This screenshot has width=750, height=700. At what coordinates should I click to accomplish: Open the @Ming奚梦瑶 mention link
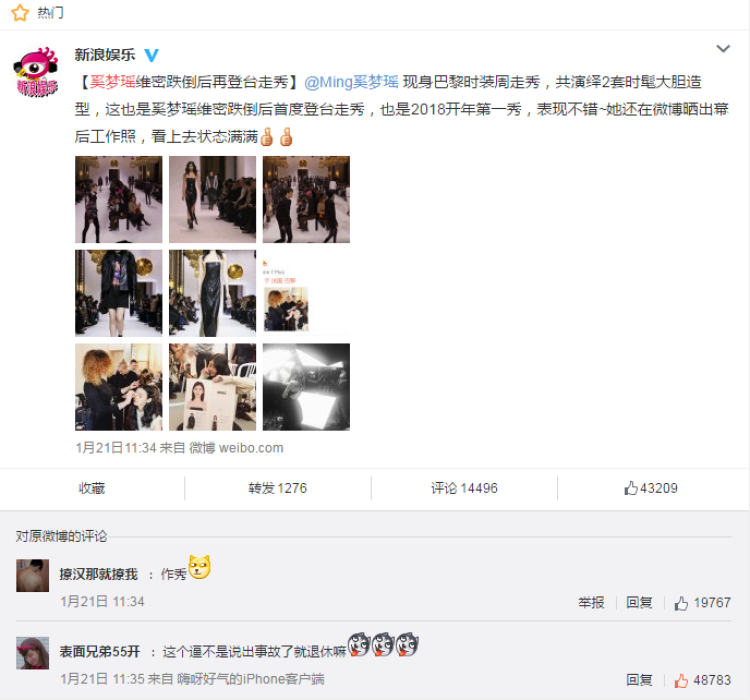click(351, 82)
